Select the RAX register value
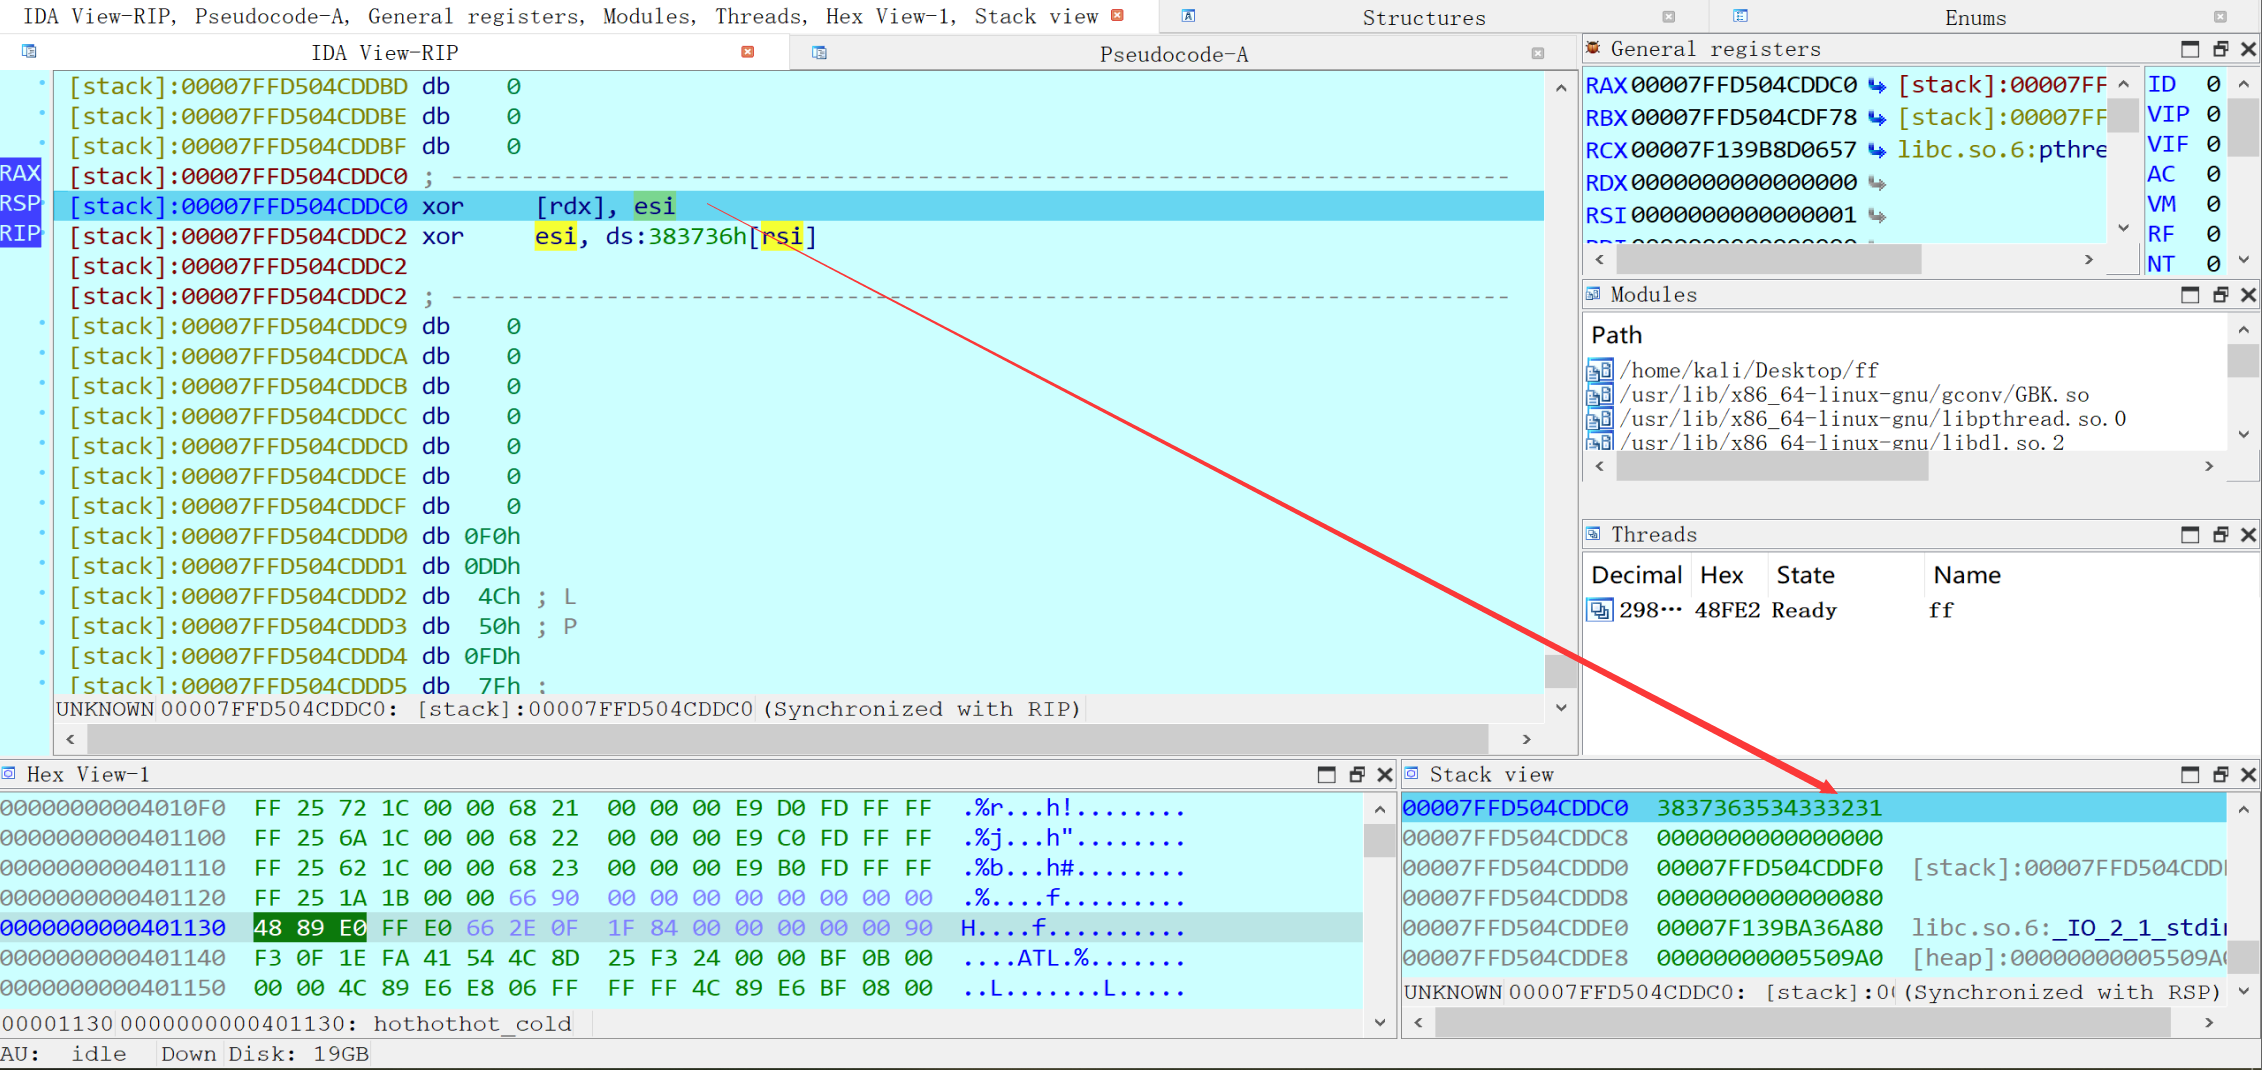Viewport: 2262px width, 1070px height. pyautogui.click(x=1744, y=85)
